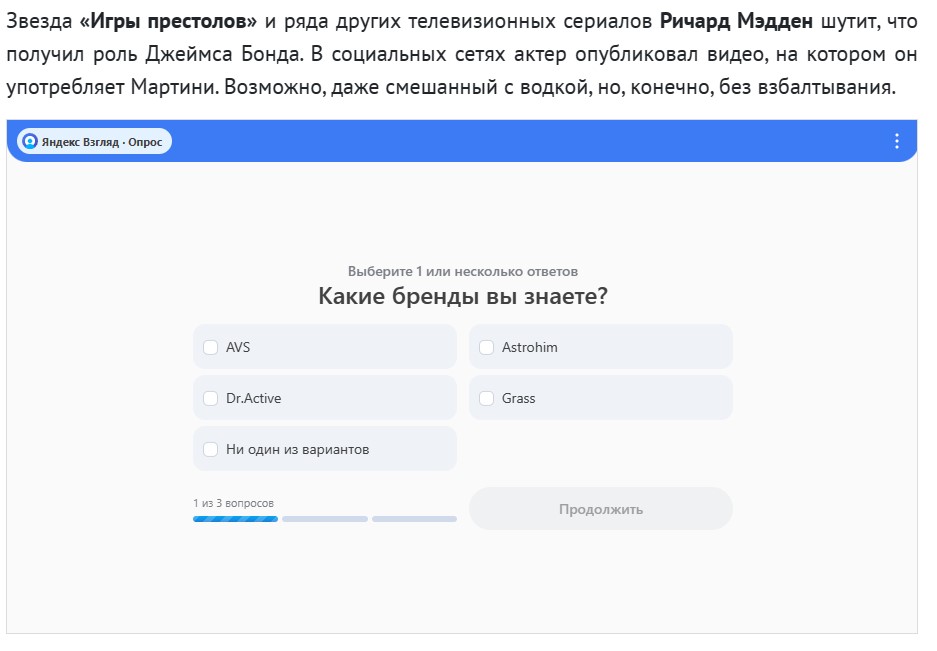Viewport: 937px width, 651px height.
Task: Click the Grass answer label
Action: (518, 398)
